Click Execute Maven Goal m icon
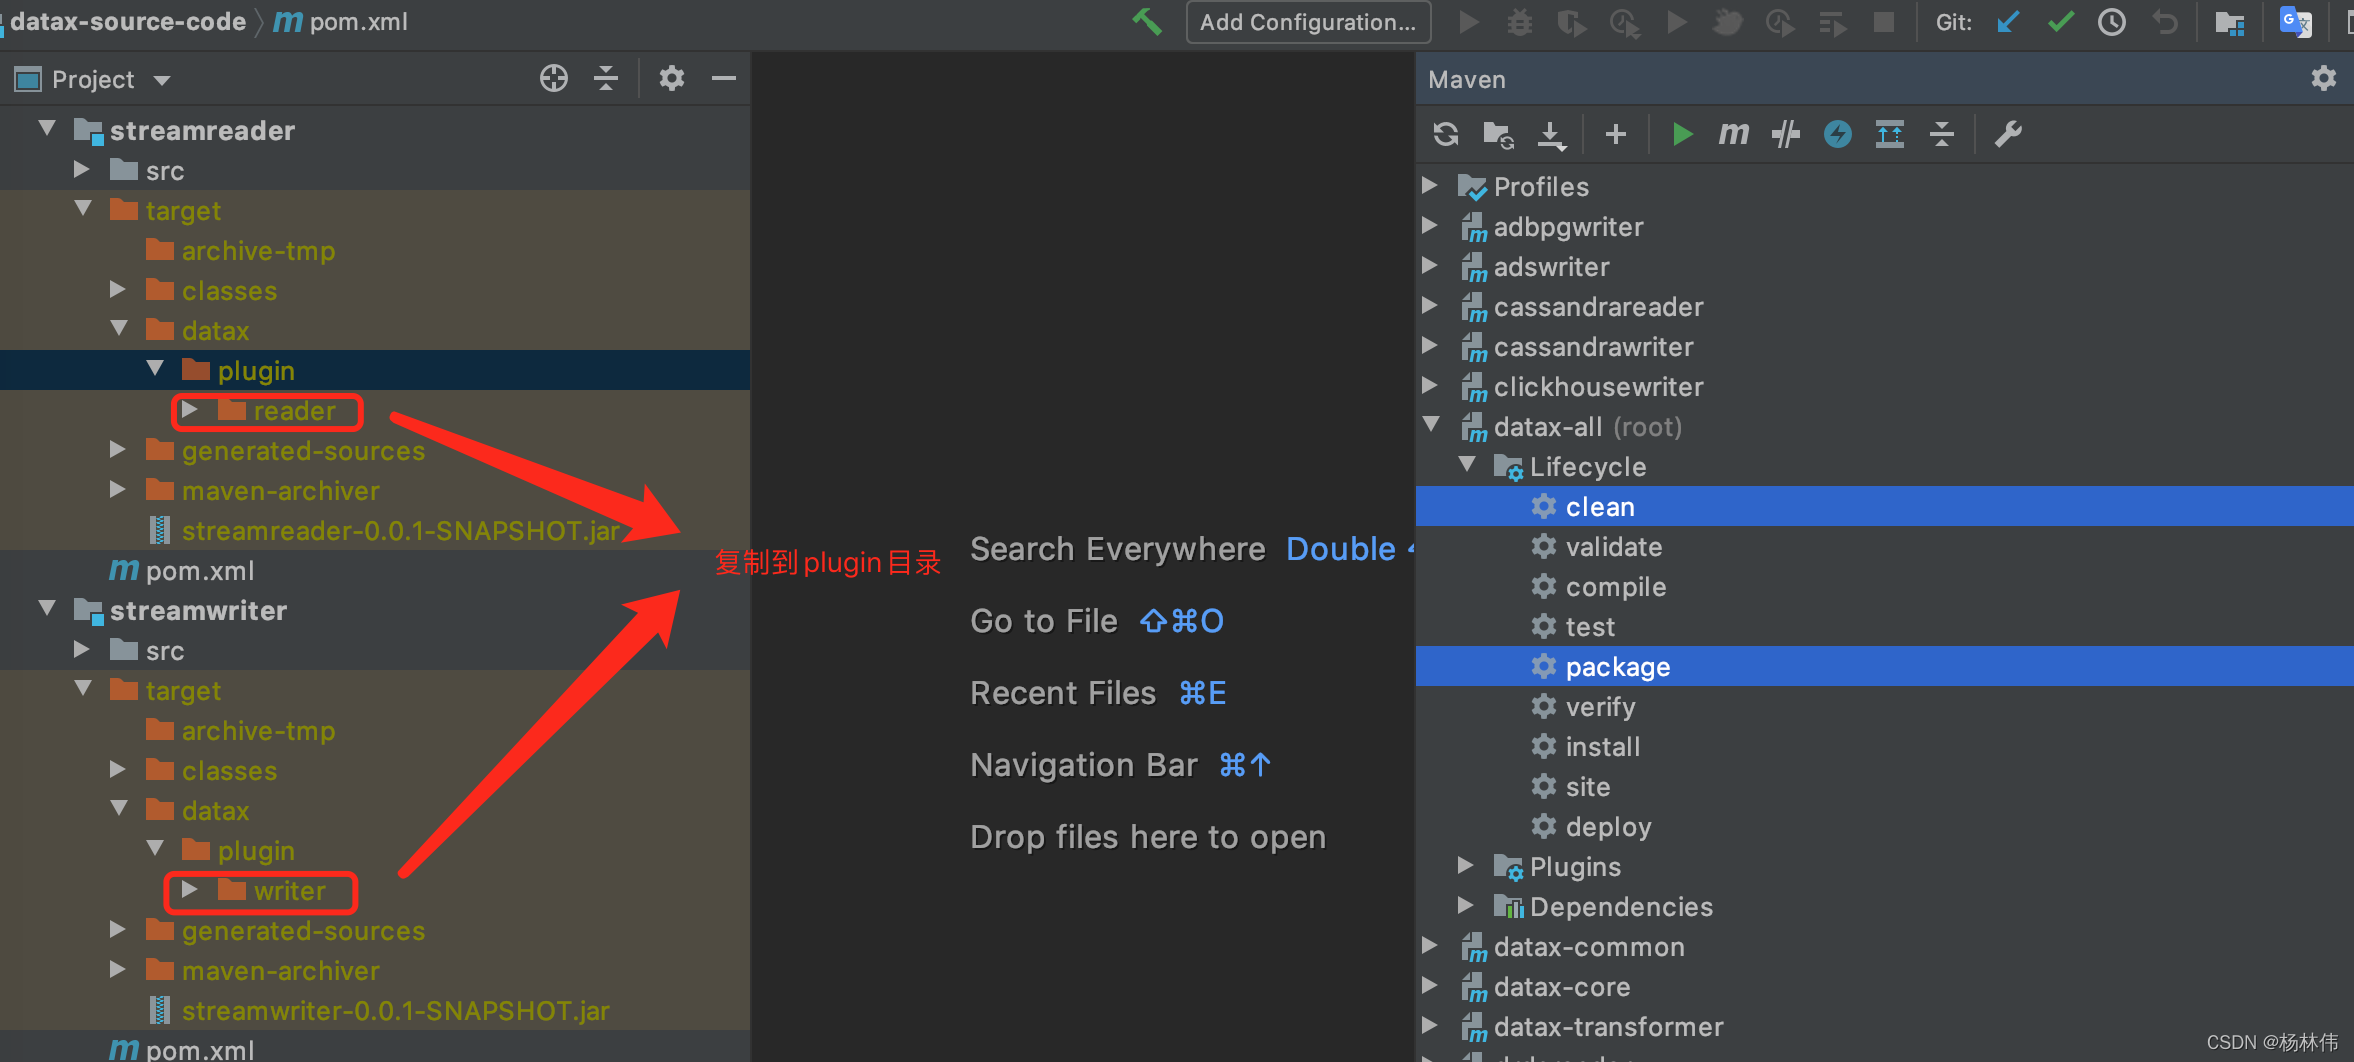The image size is (2354, 1062). [1734, 133]
